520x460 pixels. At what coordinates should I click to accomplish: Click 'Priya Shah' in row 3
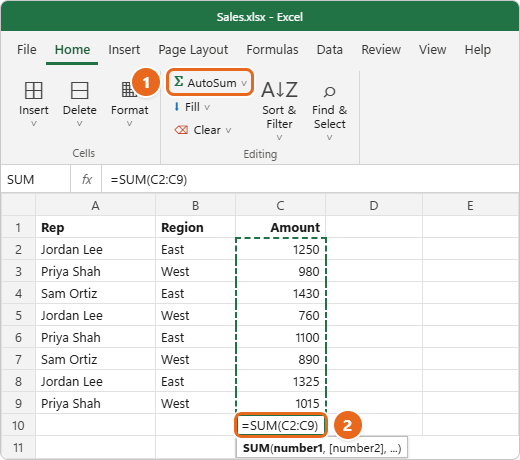coord(95,271)
